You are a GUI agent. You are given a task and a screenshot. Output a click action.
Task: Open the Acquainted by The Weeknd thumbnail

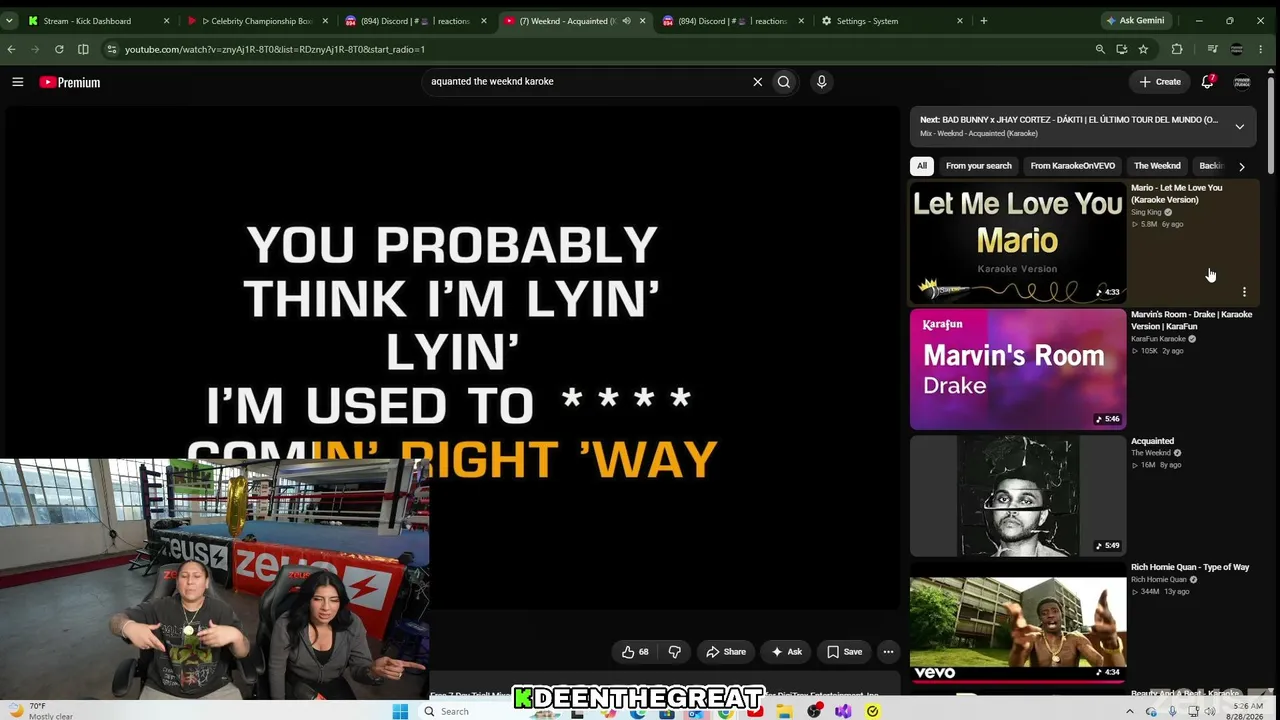[1018, 496]
